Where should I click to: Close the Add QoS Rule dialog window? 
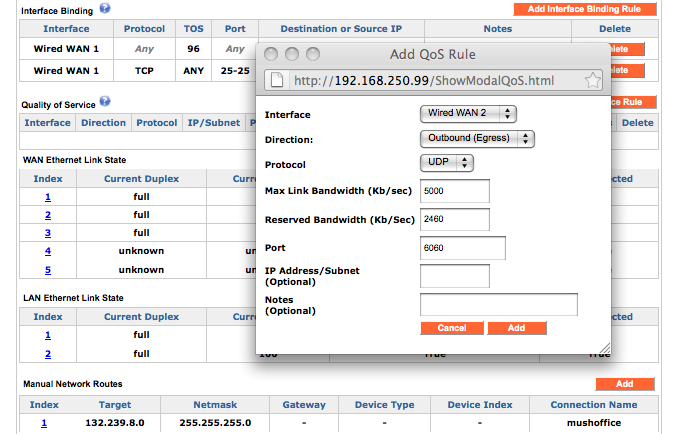271,54
